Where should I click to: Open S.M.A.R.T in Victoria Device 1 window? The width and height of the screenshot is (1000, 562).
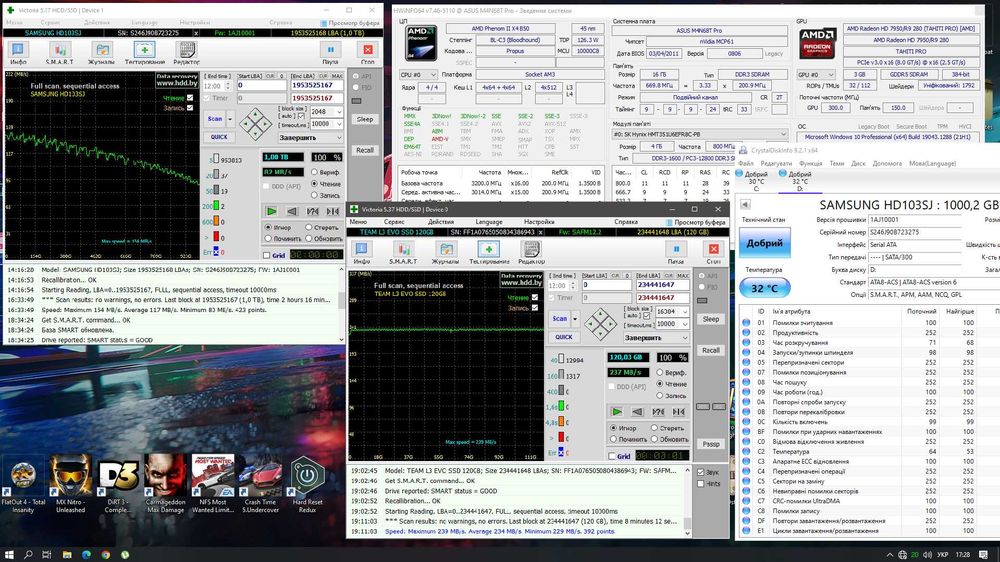59,53
